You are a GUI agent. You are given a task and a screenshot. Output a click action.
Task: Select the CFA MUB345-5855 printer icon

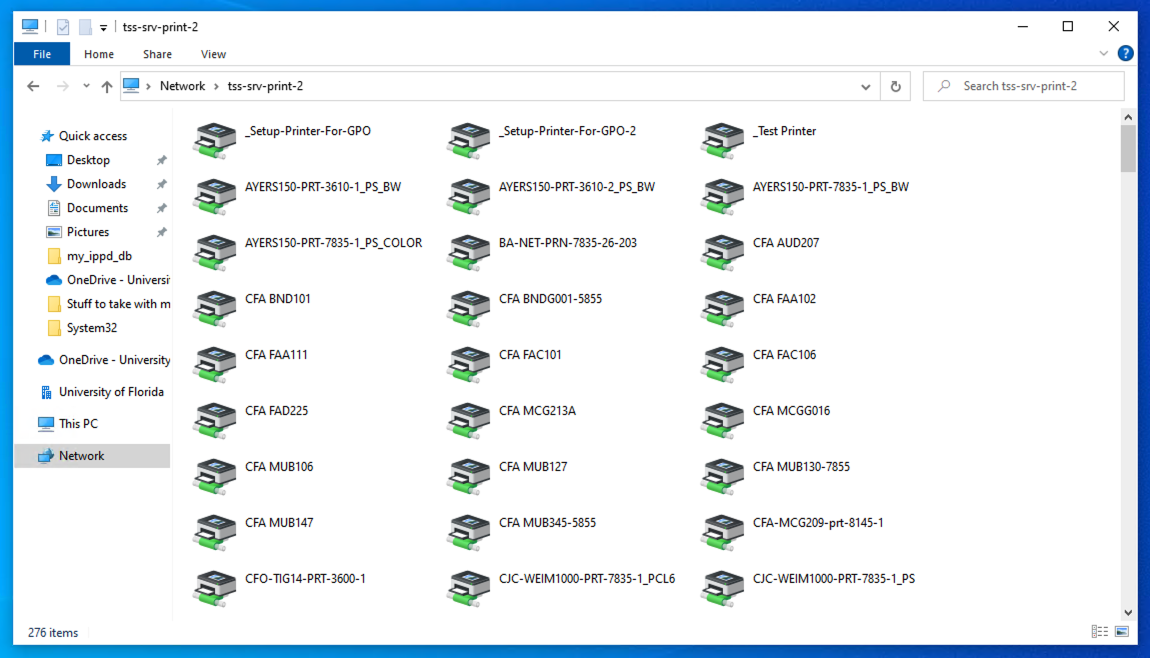point(468,532)
